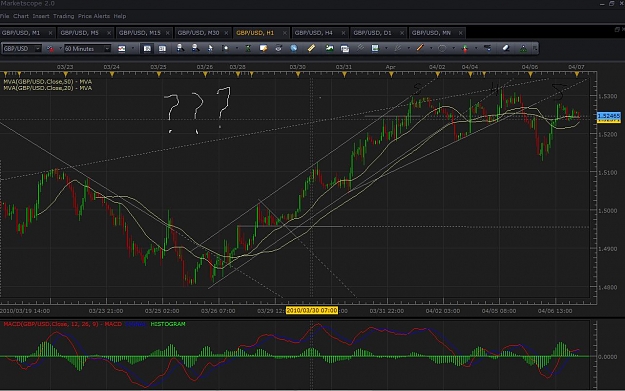
Task: Expand the arrow next to the ellipse tool
Action: pyautogui.click(x=454, y=49)
